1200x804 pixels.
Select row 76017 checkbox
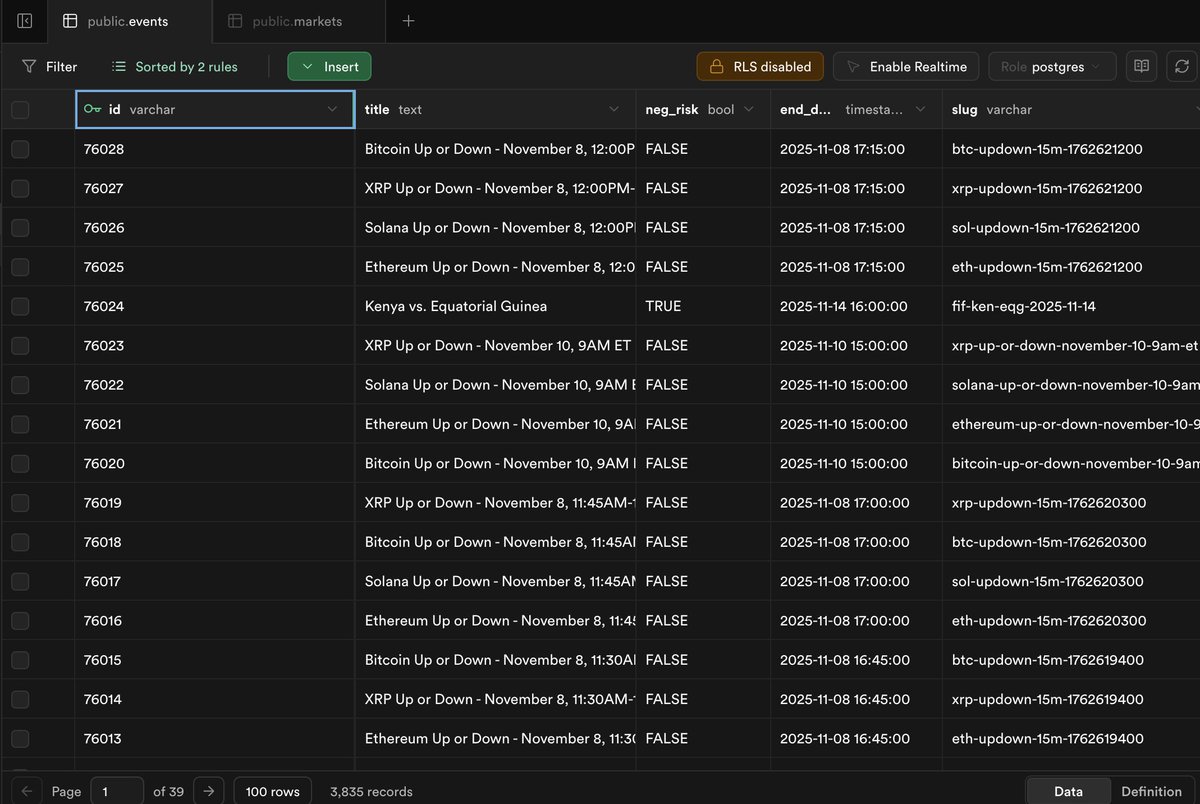coord(20,581)
